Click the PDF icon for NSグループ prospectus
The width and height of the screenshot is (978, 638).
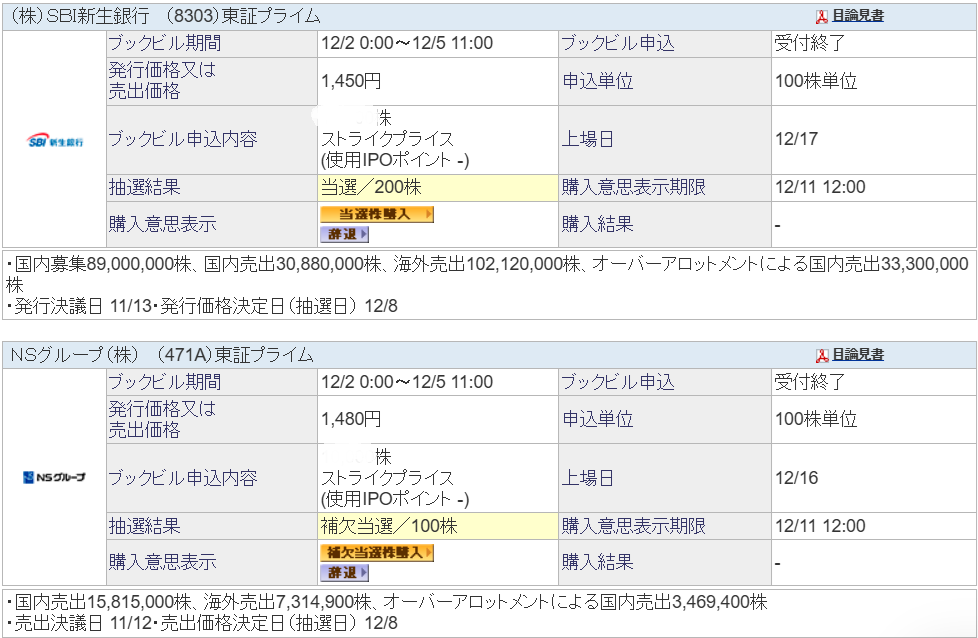(821, 355)
